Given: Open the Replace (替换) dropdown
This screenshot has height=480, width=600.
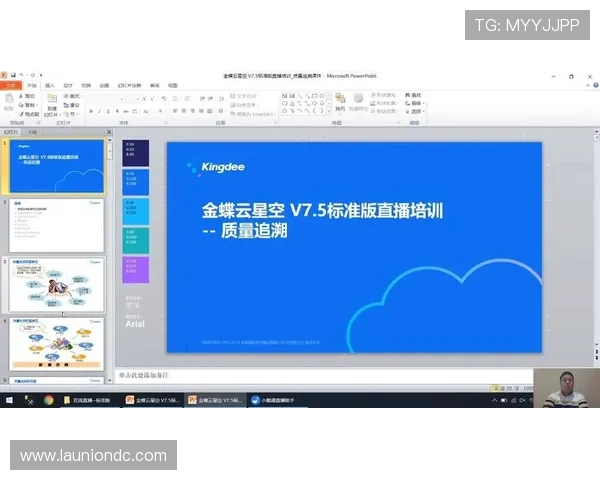Looking at the screenshot, I should click(415, 103).
